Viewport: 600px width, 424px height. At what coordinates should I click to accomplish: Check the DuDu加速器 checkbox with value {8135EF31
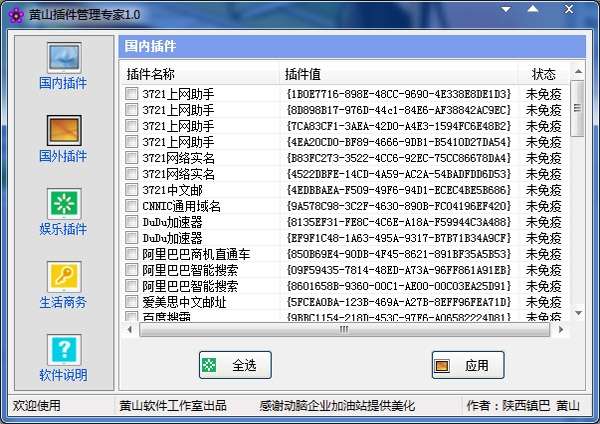(x=132, y=222)
